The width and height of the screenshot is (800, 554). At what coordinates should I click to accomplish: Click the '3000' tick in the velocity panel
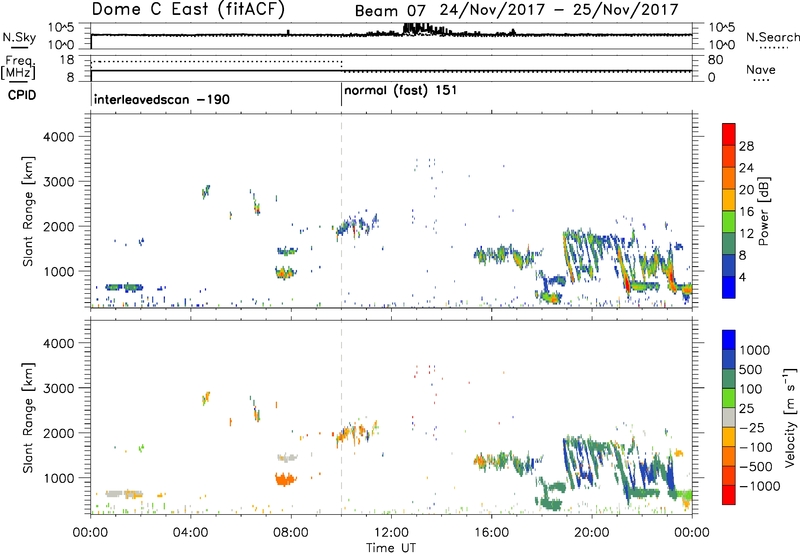tap(59, 388)
